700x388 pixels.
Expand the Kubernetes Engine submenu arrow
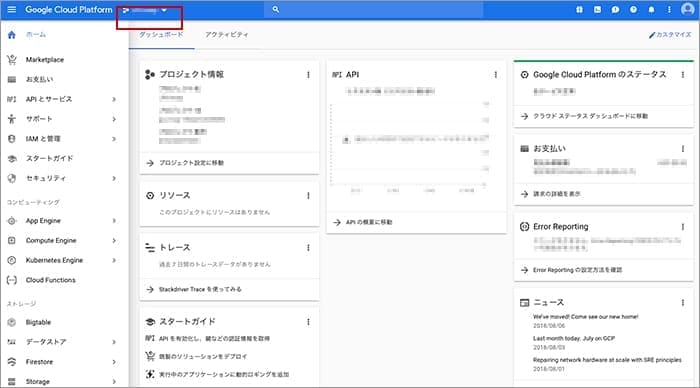[114, 260]
